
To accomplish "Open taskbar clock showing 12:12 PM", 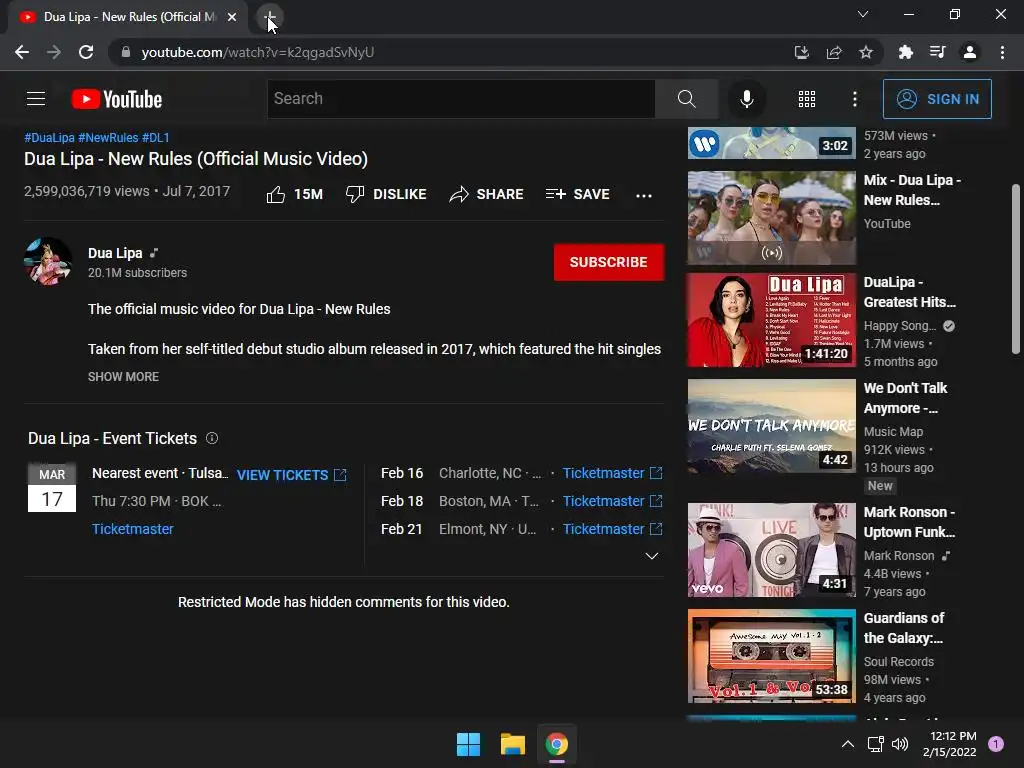I will tap(949, 744).
